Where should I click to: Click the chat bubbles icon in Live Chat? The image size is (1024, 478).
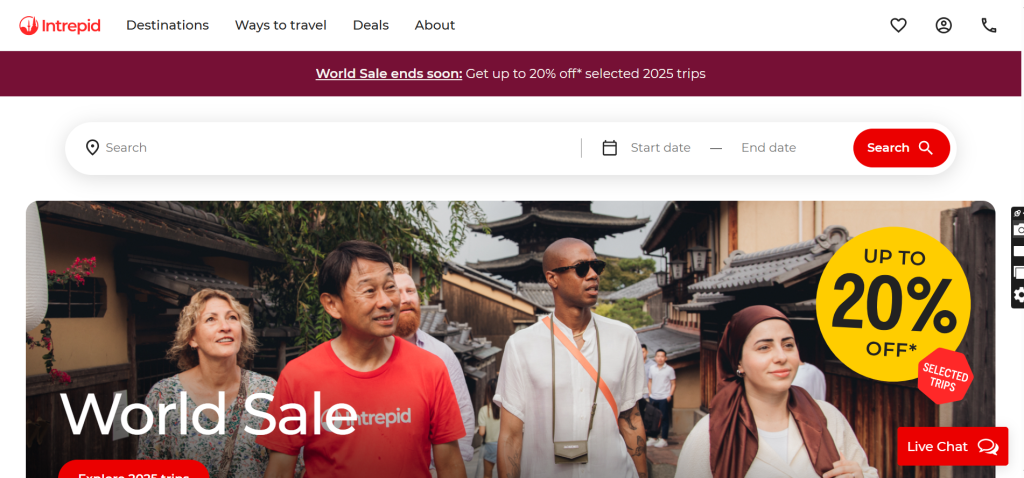click(988, 447)
